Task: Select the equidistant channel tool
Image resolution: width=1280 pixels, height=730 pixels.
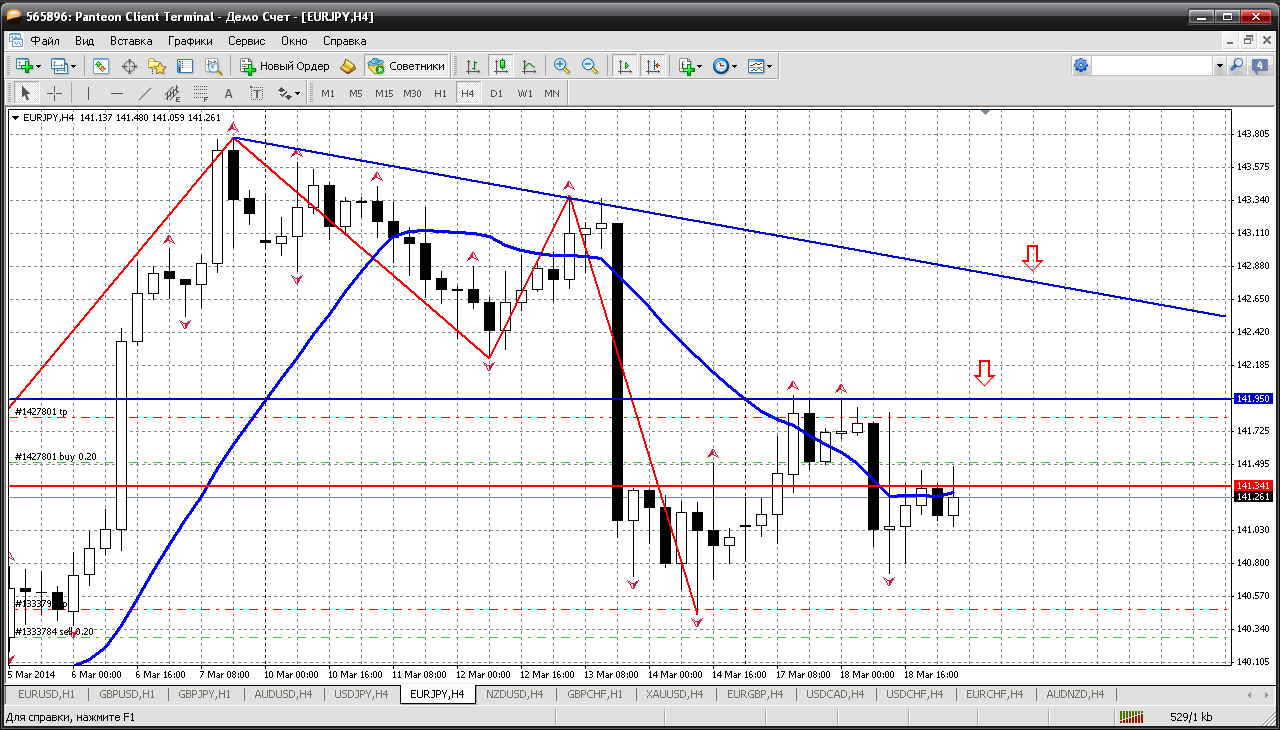Action: pyautogui.click(x=173, y=93)
